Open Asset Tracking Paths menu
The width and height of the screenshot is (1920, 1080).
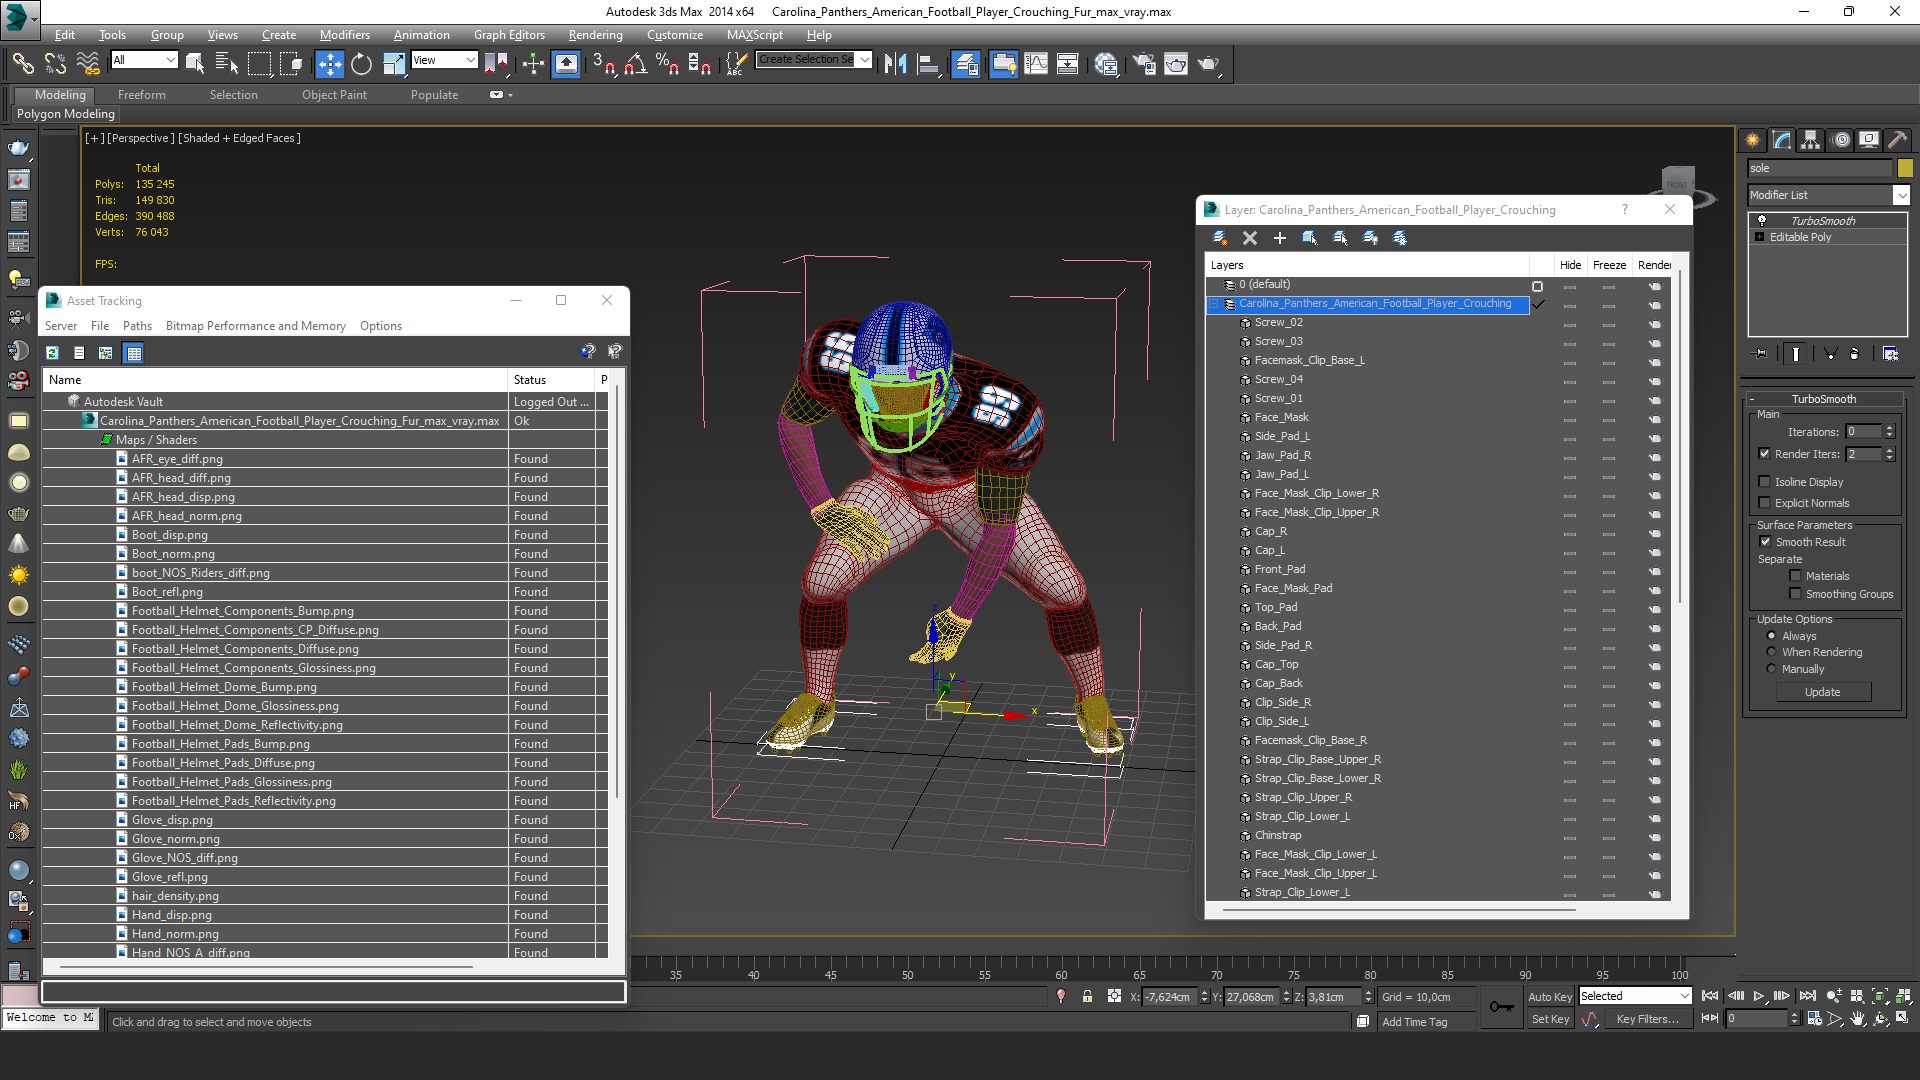pyautogui.click(x=137, y=326)
